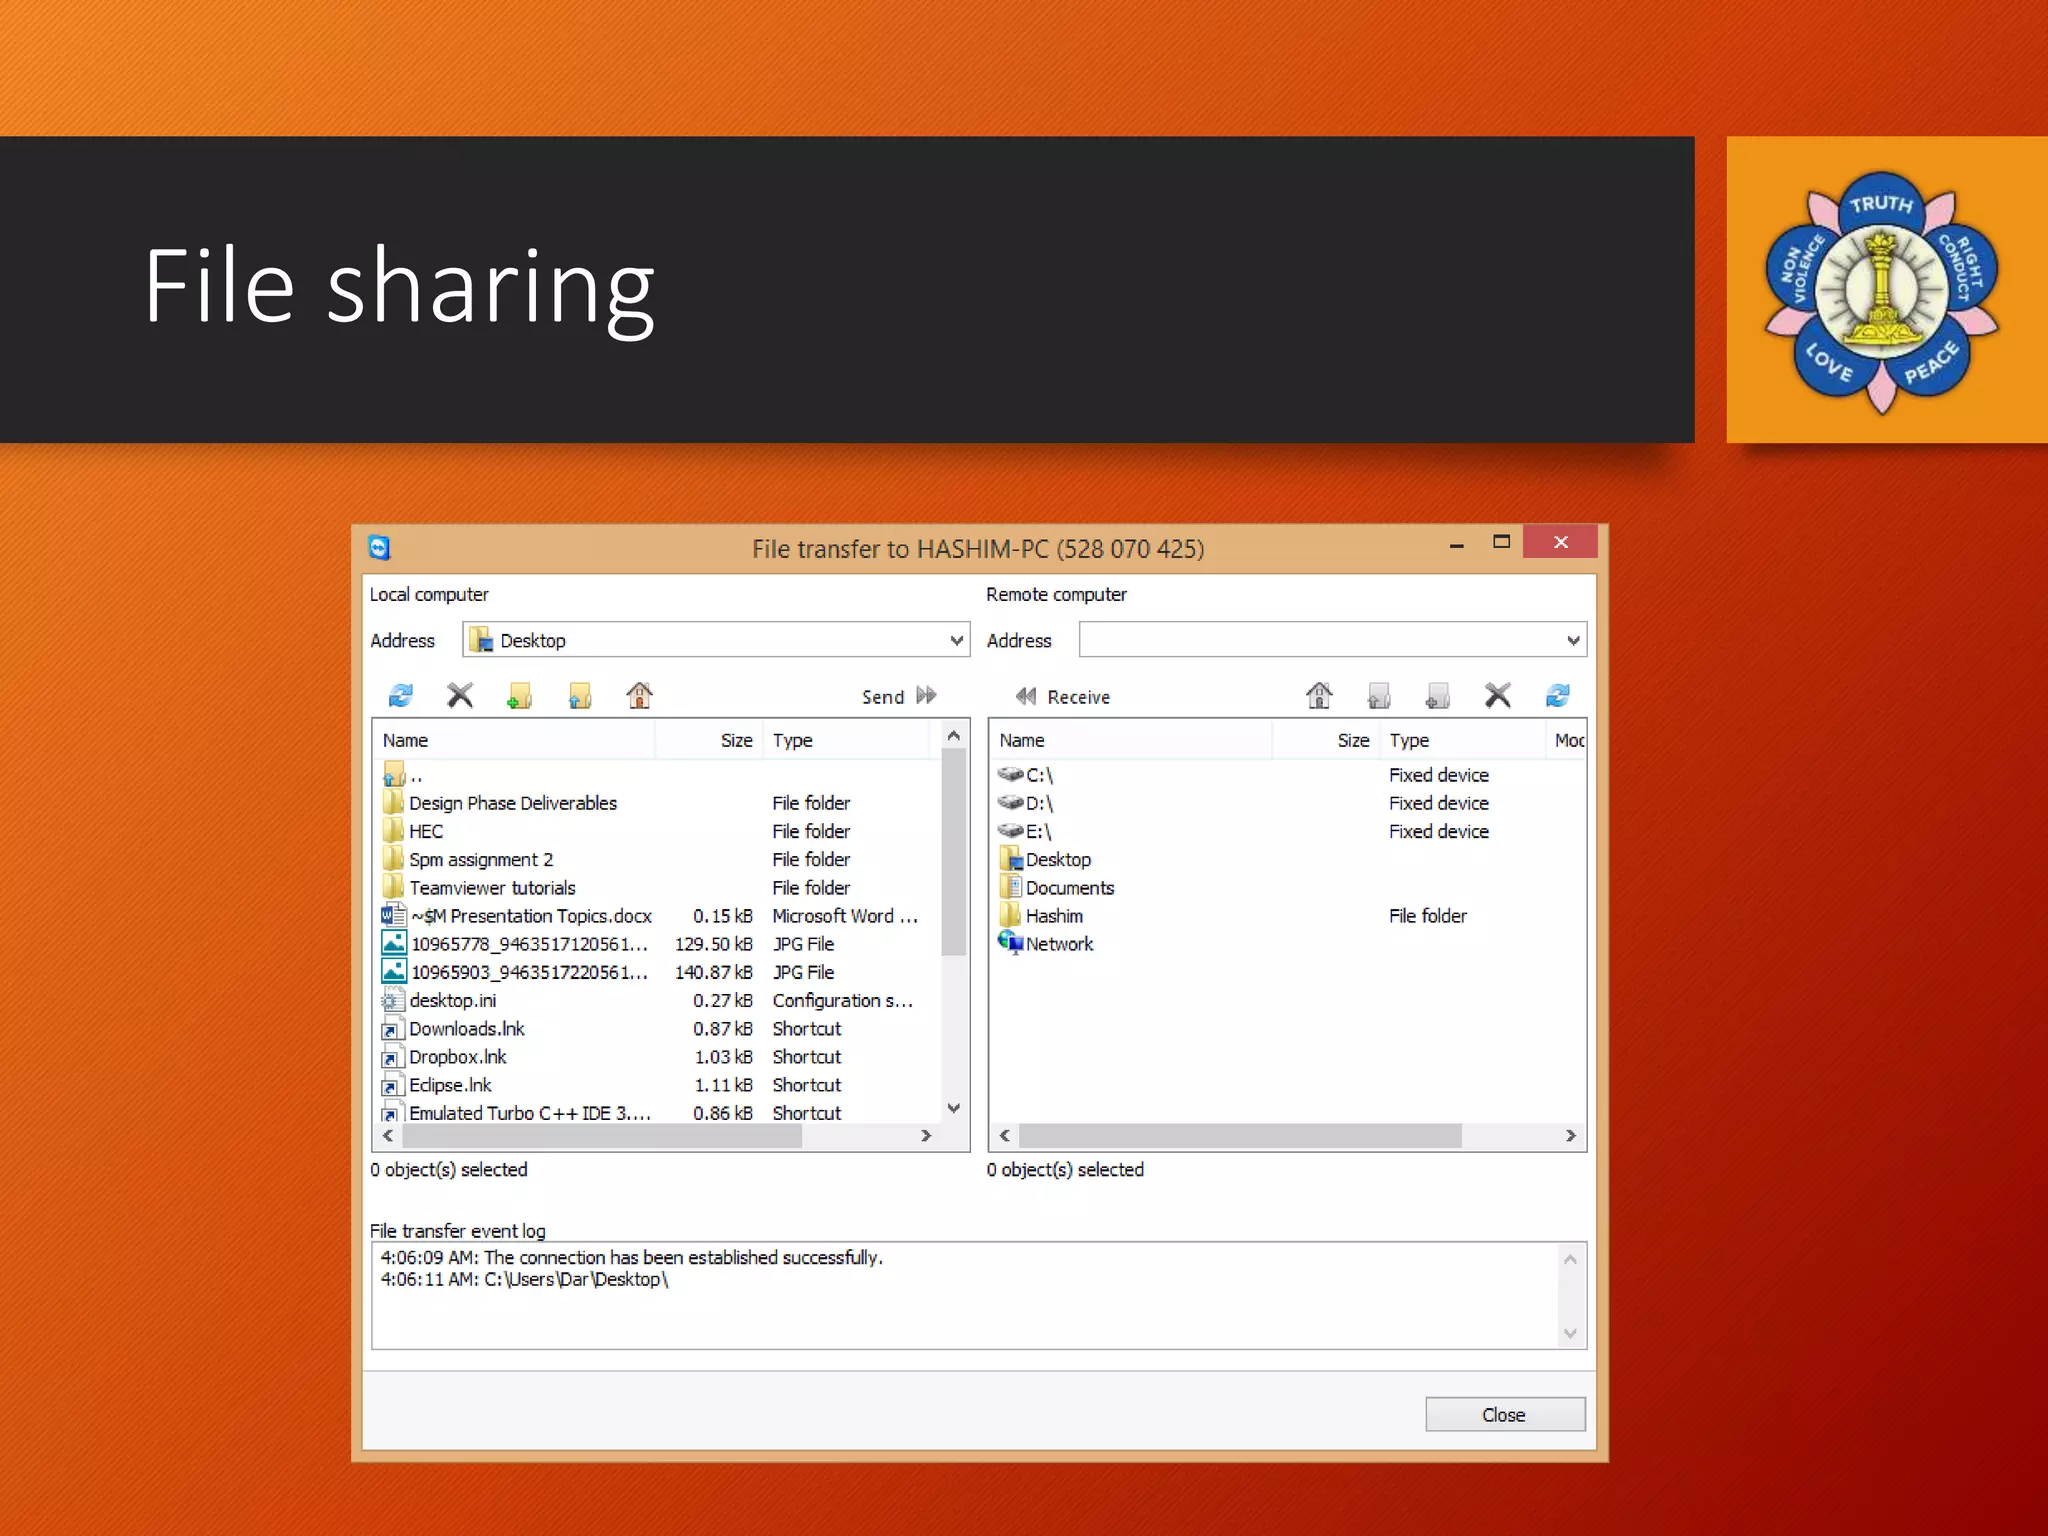
Task: Click local list horizontal scroll right arrow
Action: click(926, 1136)
